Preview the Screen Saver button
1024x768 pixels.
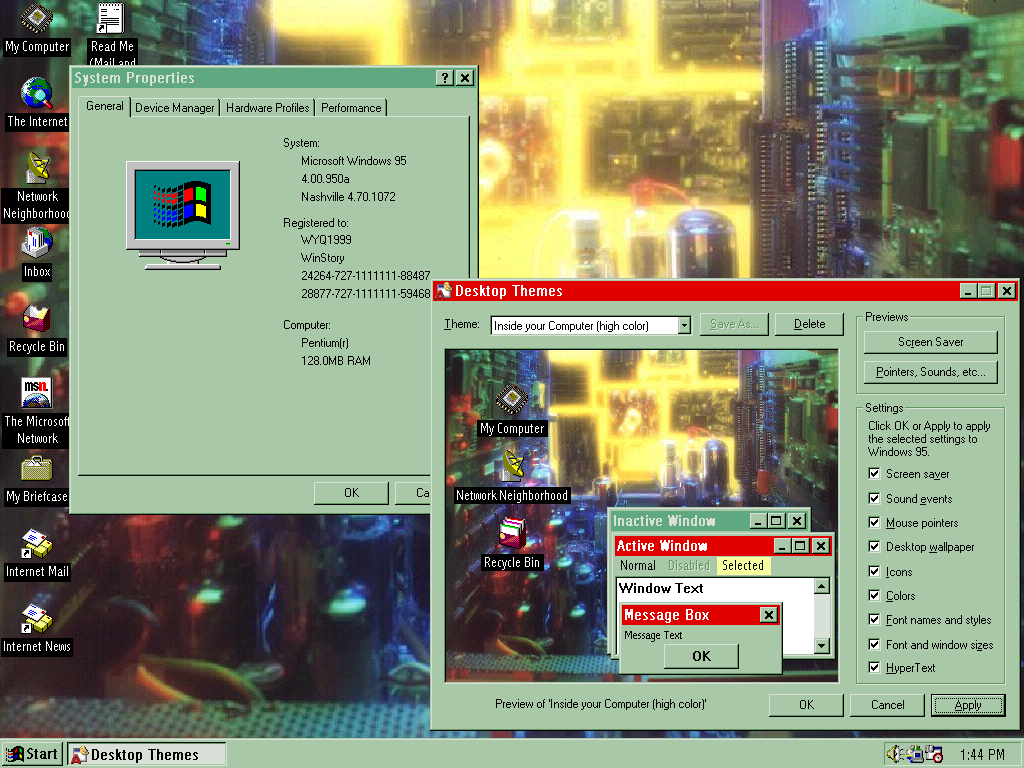931,342
